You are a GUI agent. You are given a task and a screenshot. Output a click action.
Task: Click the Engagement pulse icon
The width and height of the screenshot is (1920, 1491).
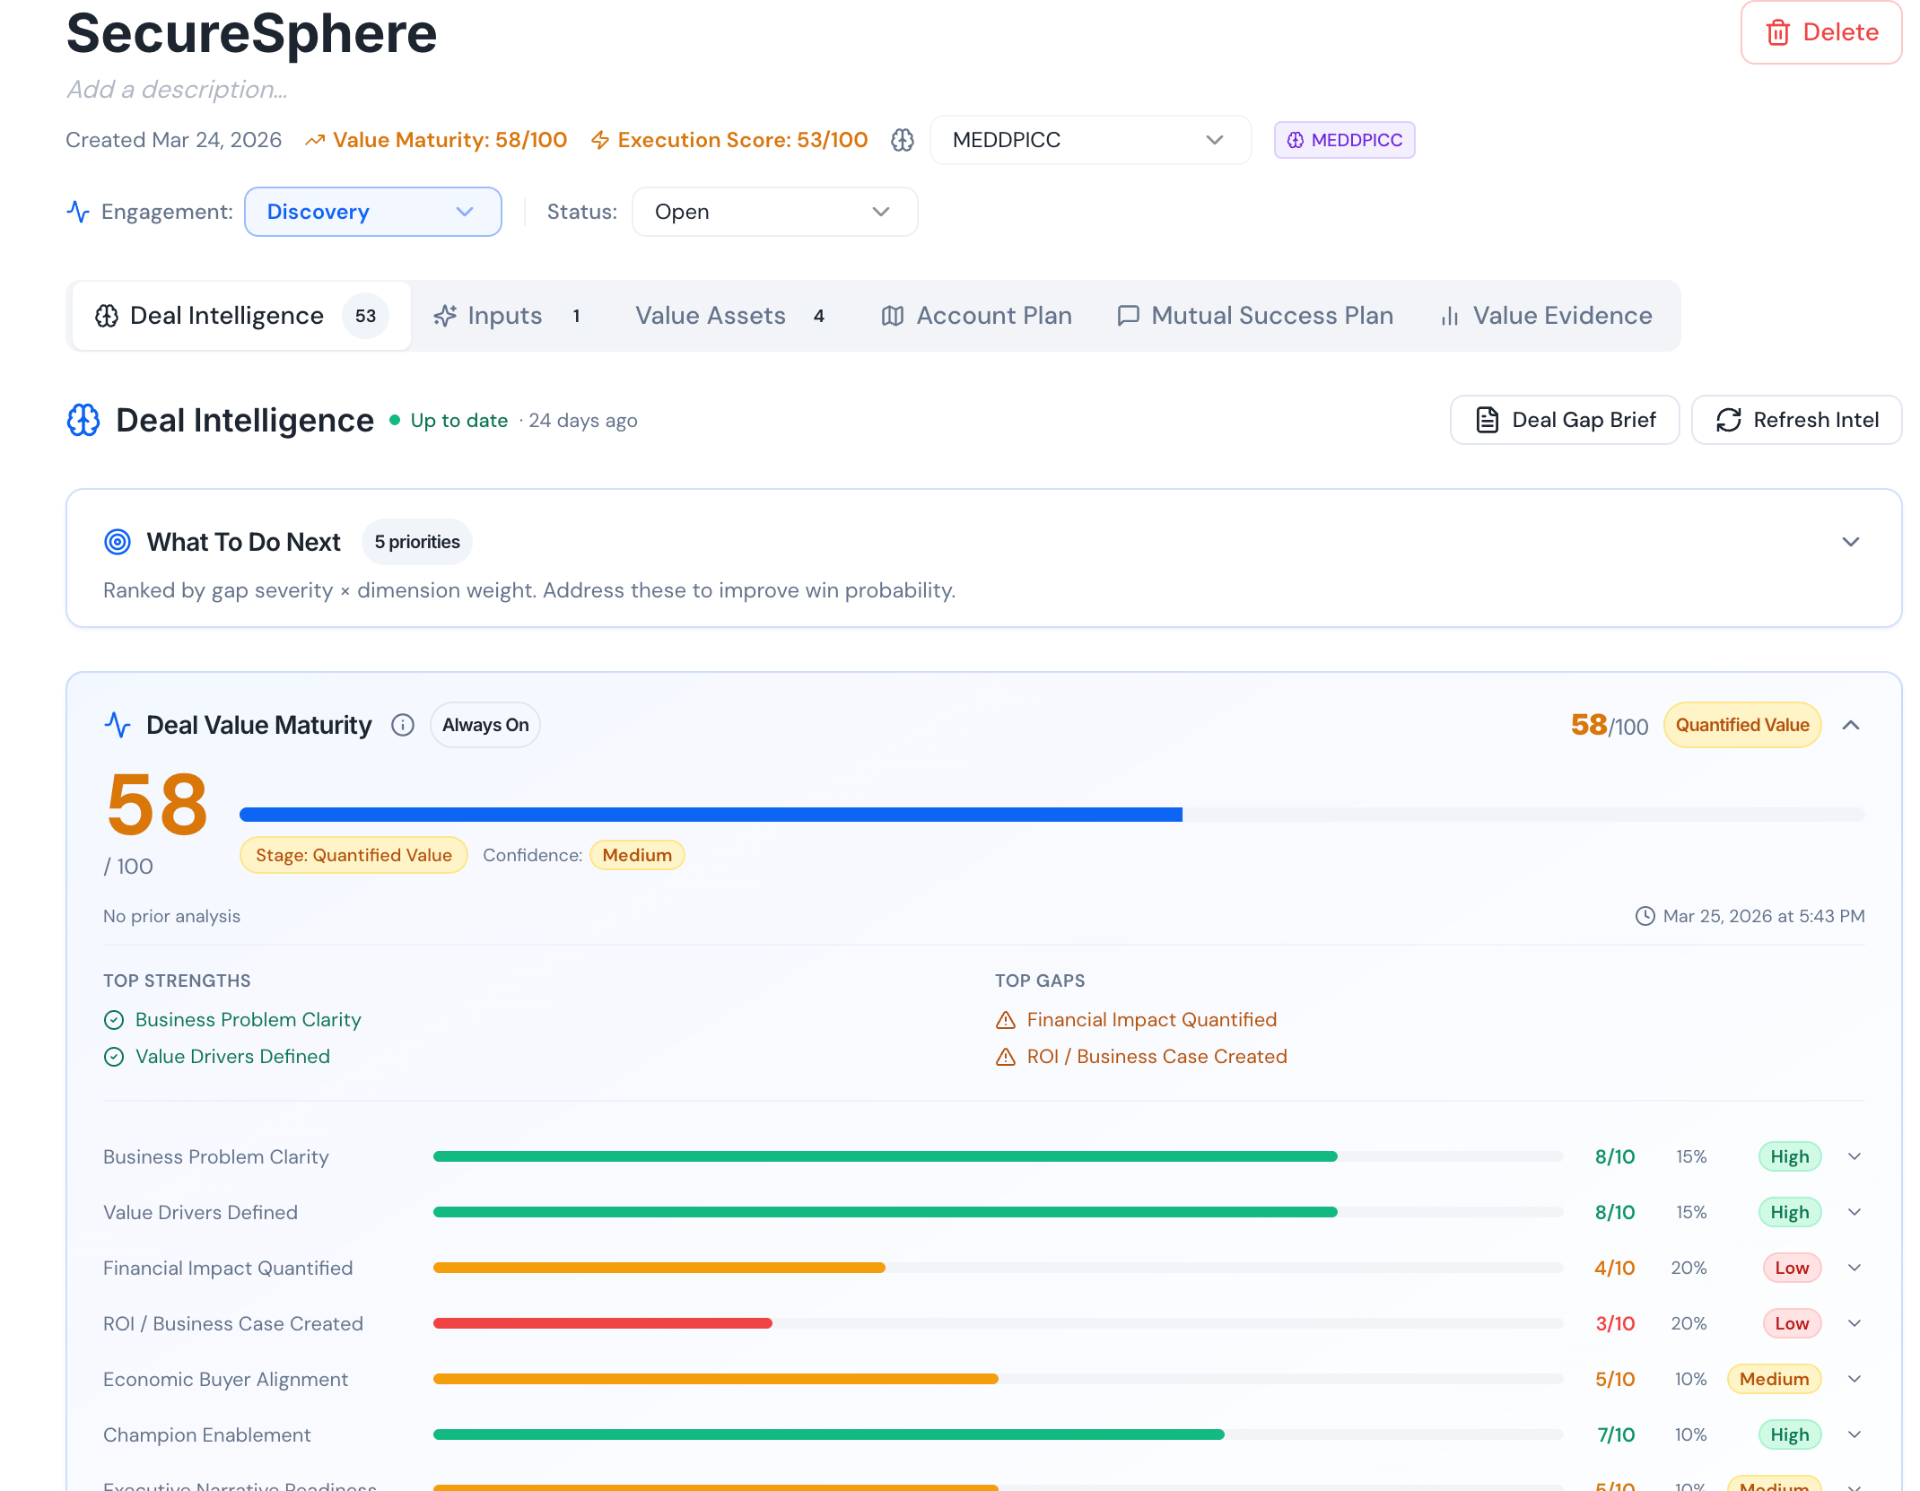pyautogui.click(x=78, y=211)
